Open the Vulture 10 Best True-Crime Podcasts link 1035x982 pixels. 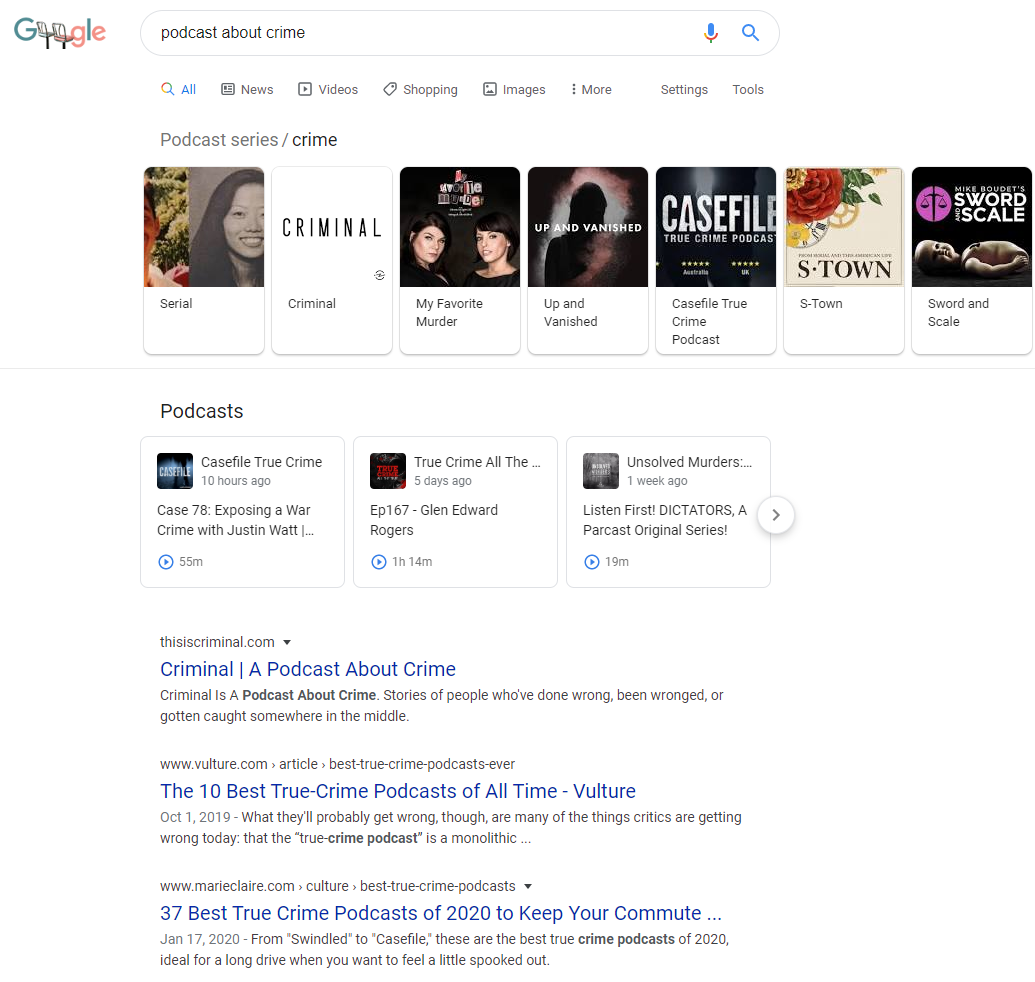(x=397, y=791)
